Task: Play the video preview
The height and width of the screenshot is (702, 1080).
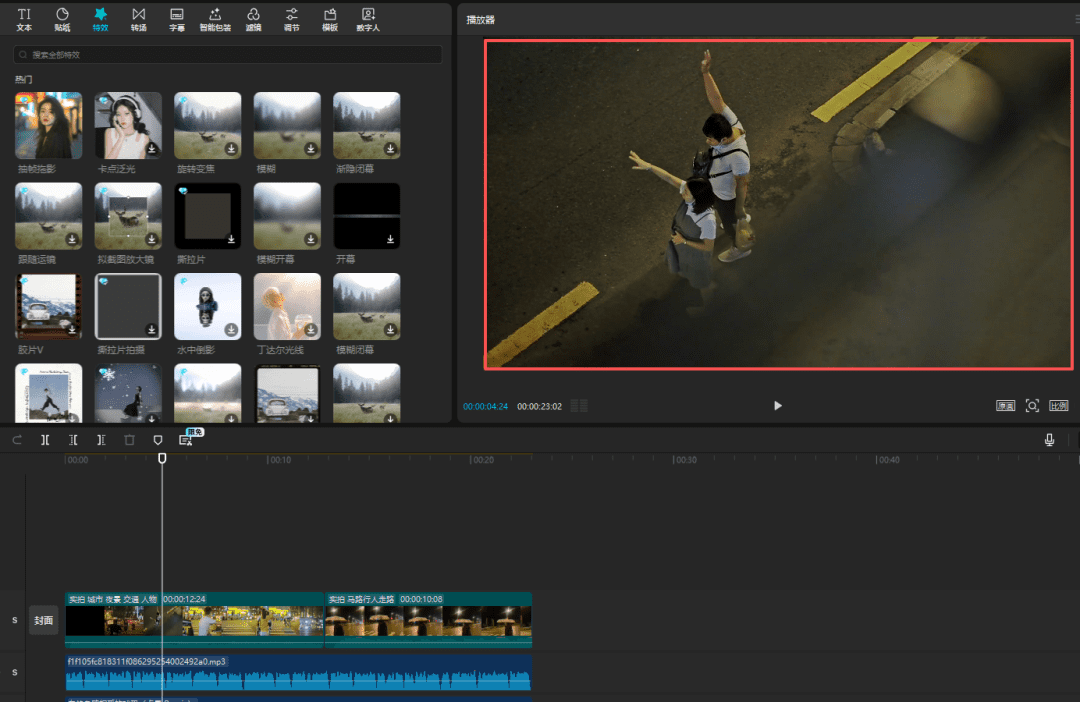Action: [x=777, y=405]
